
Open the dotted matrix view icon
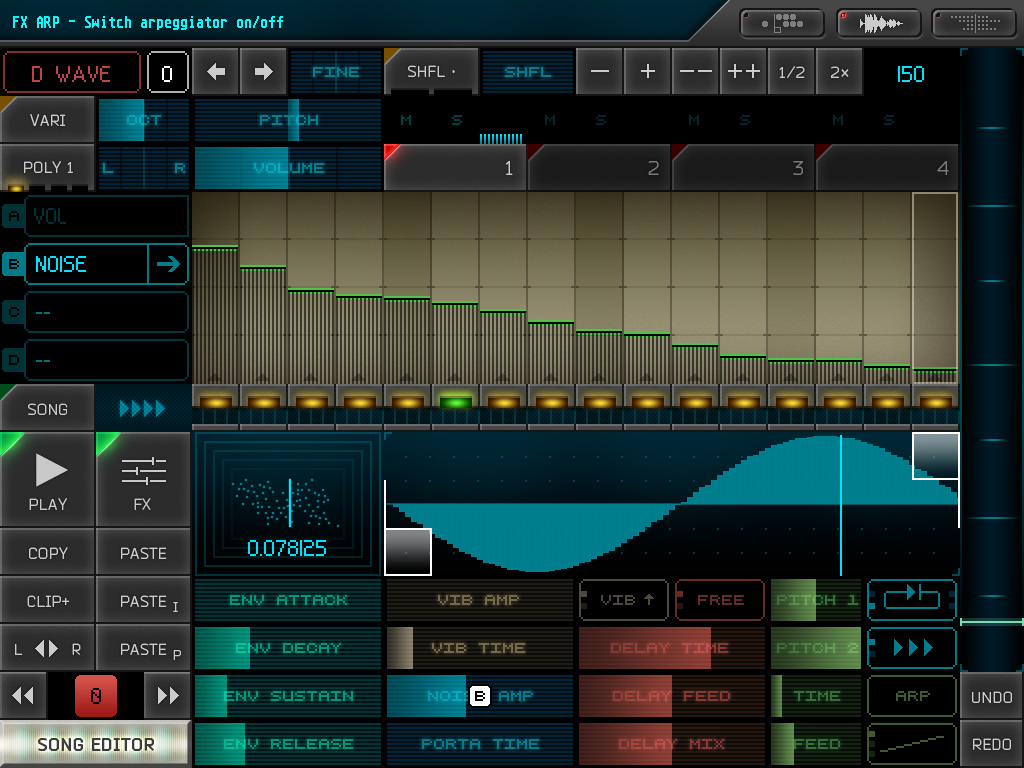pyautogui.click(x=974, y=24)
